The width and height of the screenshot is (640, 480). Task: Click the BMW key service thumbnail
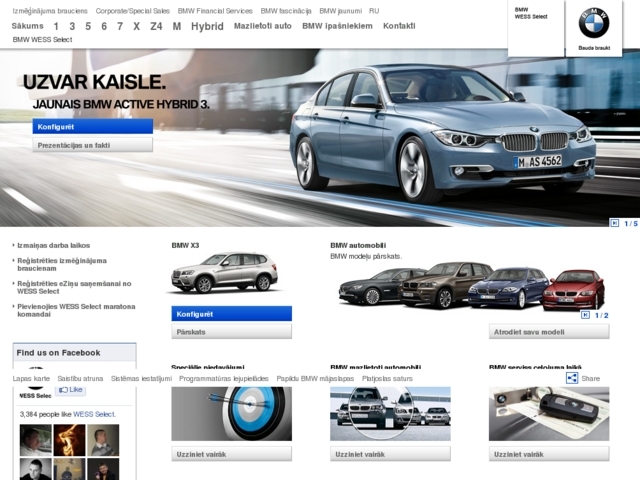coord(549,413)
